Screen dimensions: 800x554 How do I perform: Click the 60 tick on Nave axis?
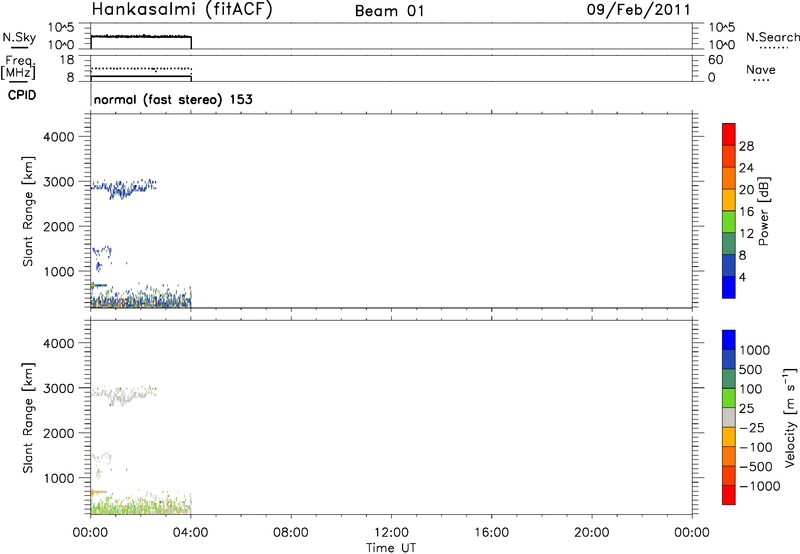coord(715,60)
